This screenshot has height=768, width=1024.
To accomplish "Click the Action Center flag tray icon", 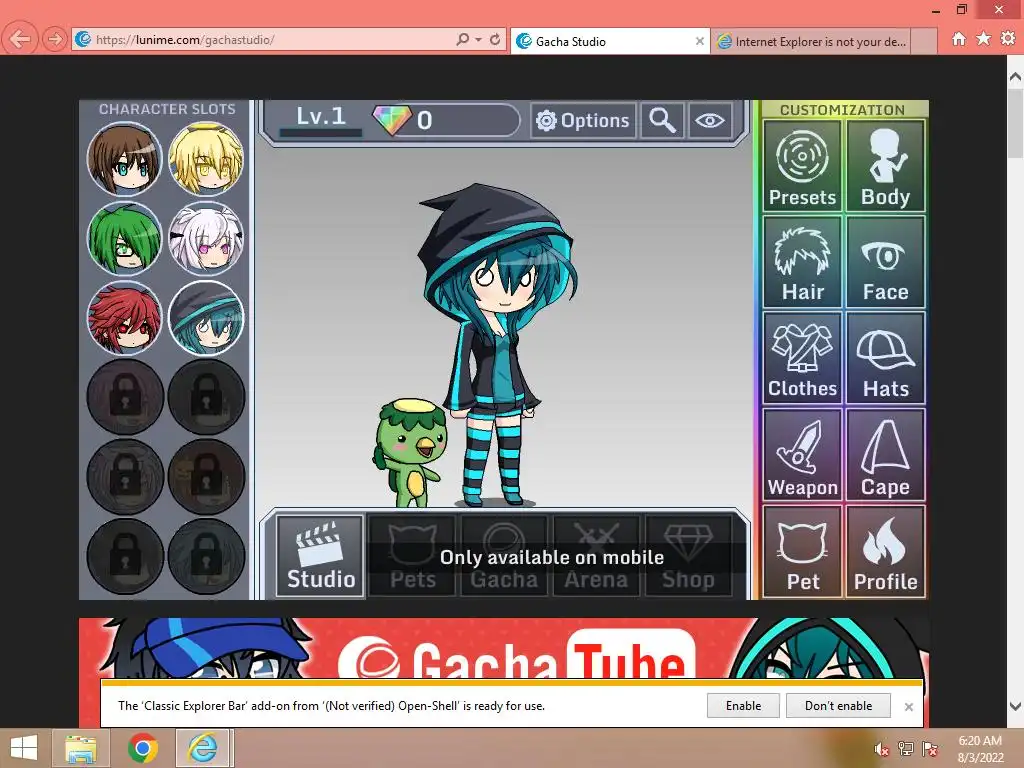I will 929,749.
